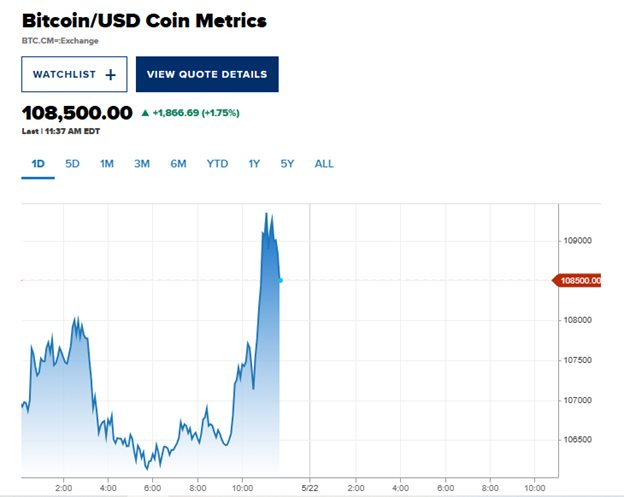The image size is (624, 497).
Task: Select the 1D time range tab
Action: pos(37,163)
